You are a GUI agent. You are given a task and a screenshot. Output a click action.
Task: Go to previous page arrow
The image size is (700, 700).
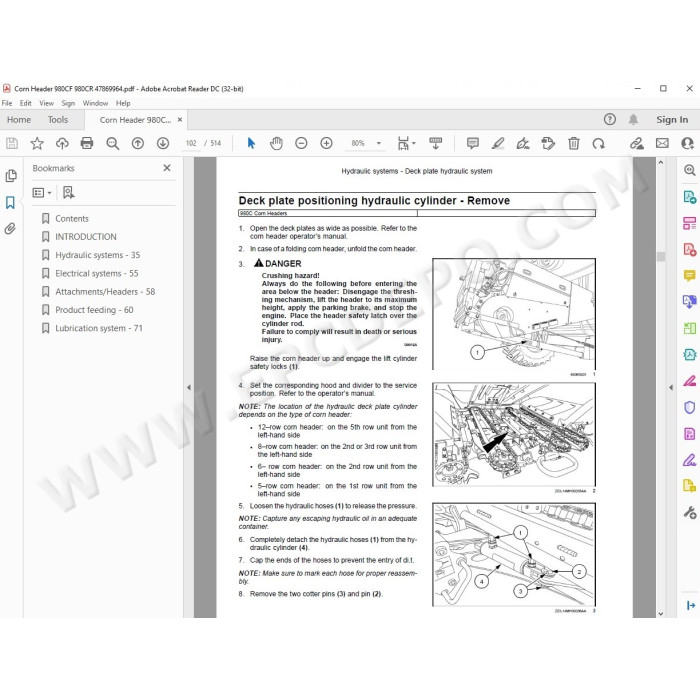(x=138, y=143)
